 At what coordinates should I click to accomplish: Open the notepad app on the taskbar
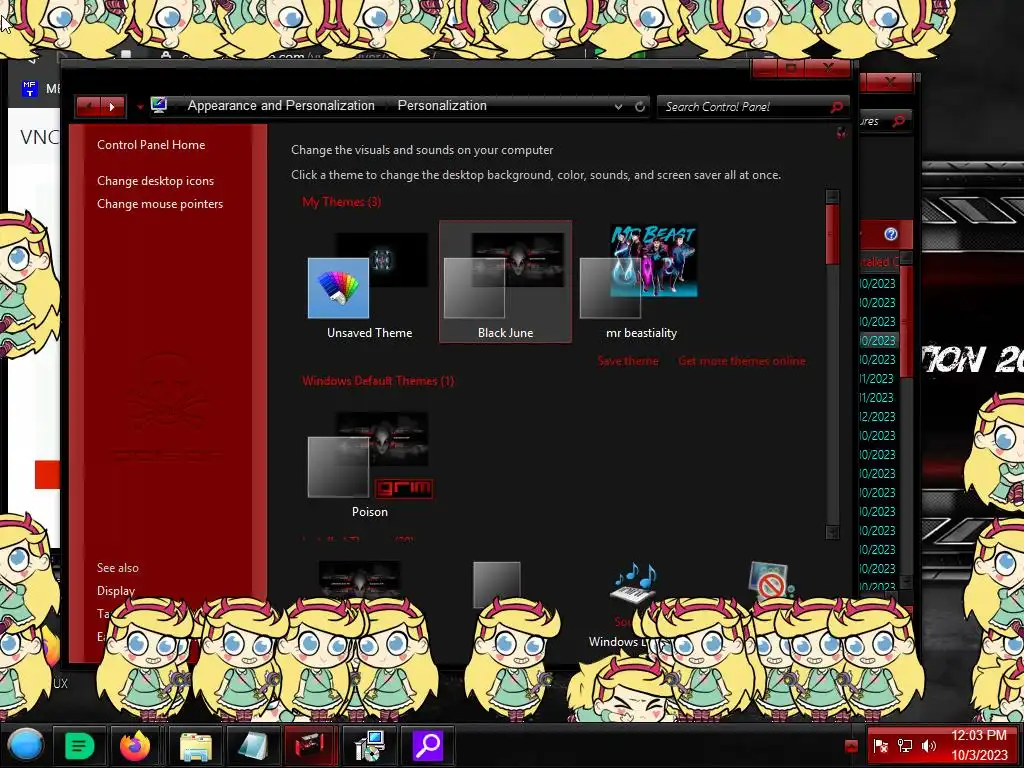253,745
